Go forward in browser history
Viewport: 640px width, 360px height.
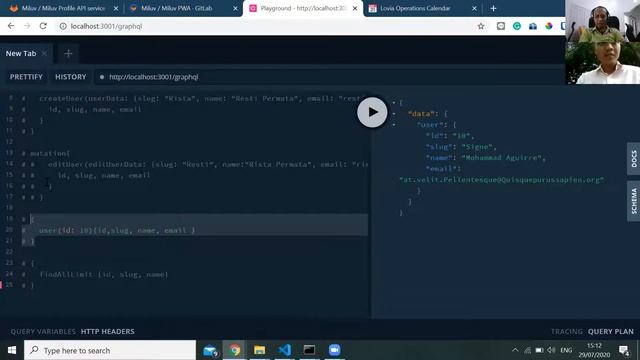(27, 26)
